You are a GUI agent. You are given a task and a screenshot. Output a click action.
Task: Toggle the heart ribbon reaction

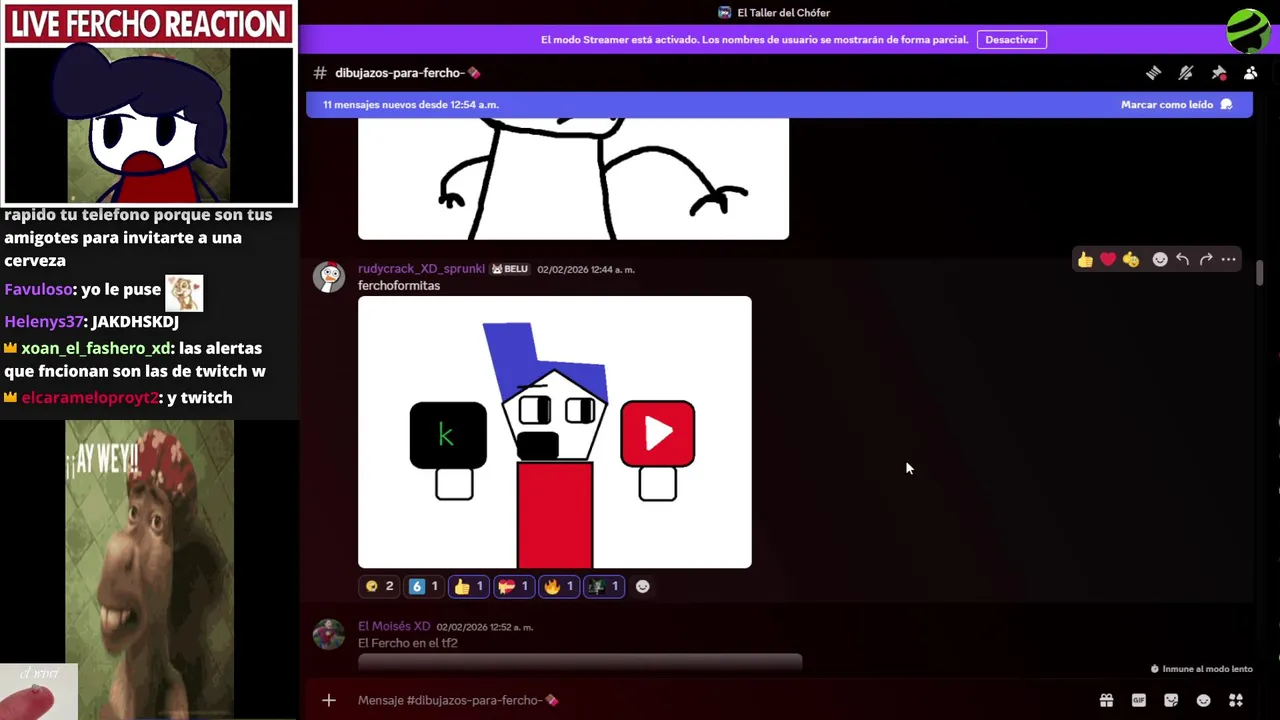point(514,587)
